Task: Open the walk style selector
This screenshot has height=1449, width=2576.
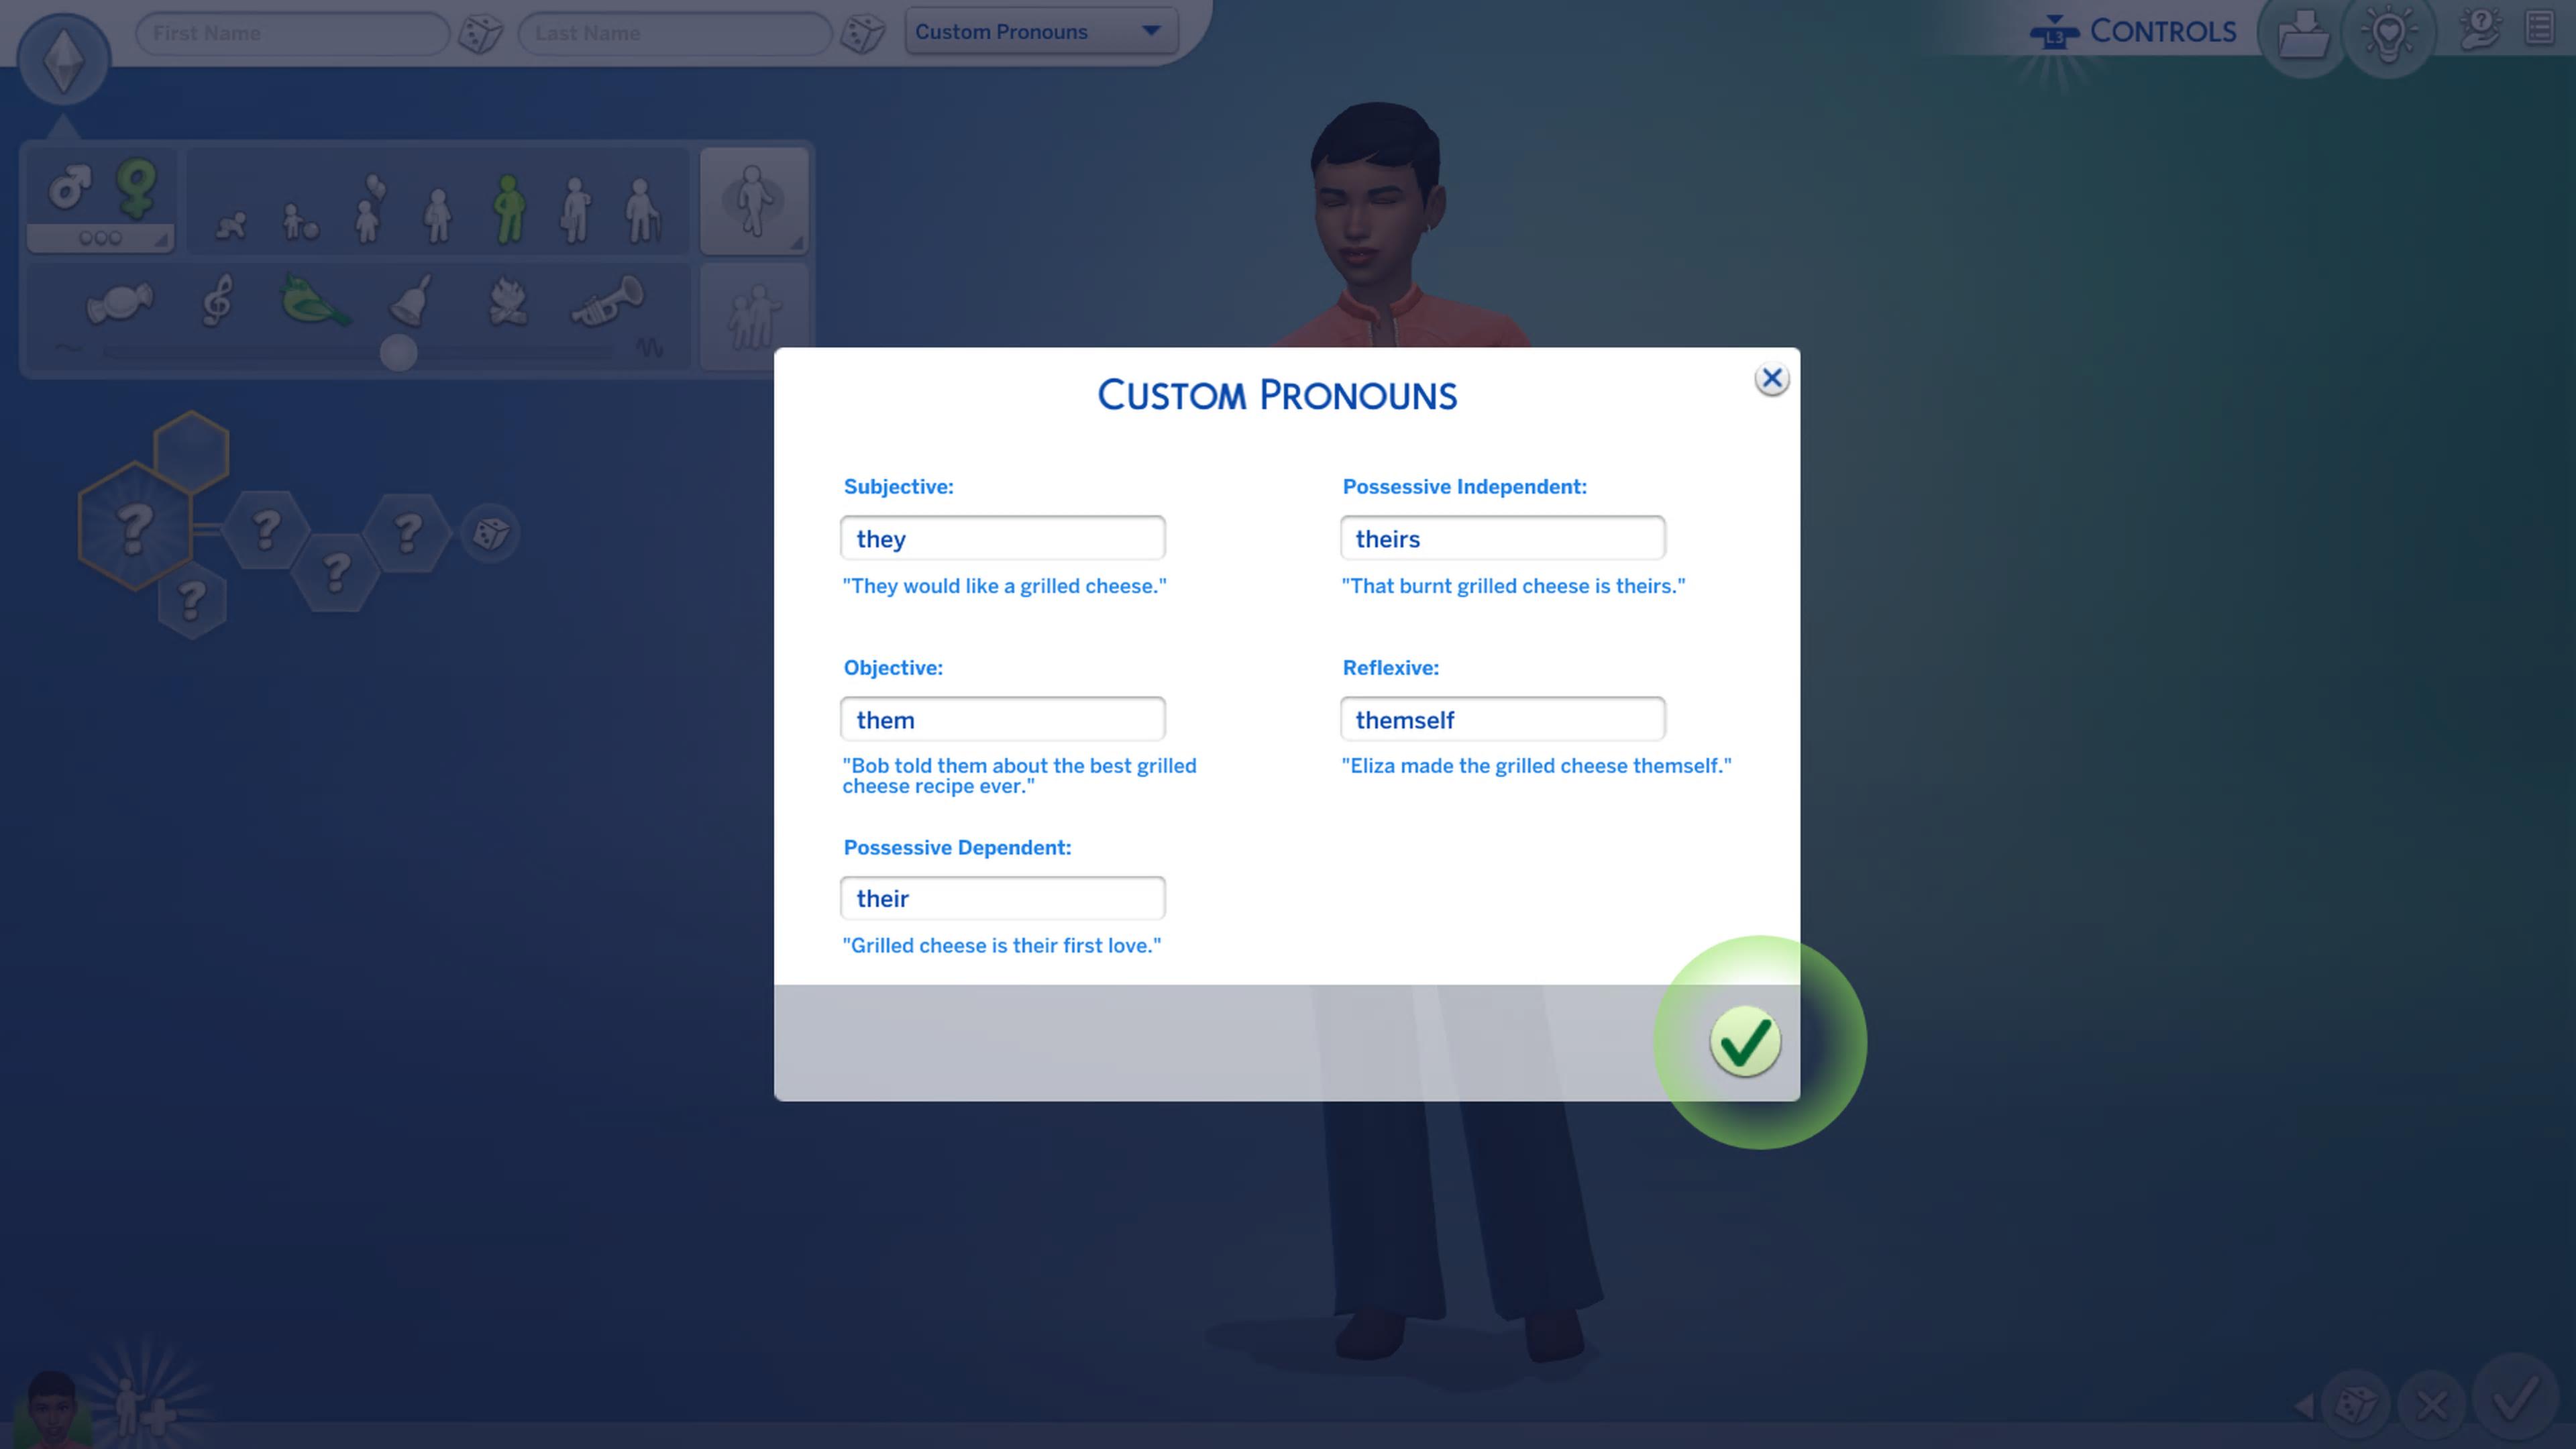Action: [x=754, y=201]
